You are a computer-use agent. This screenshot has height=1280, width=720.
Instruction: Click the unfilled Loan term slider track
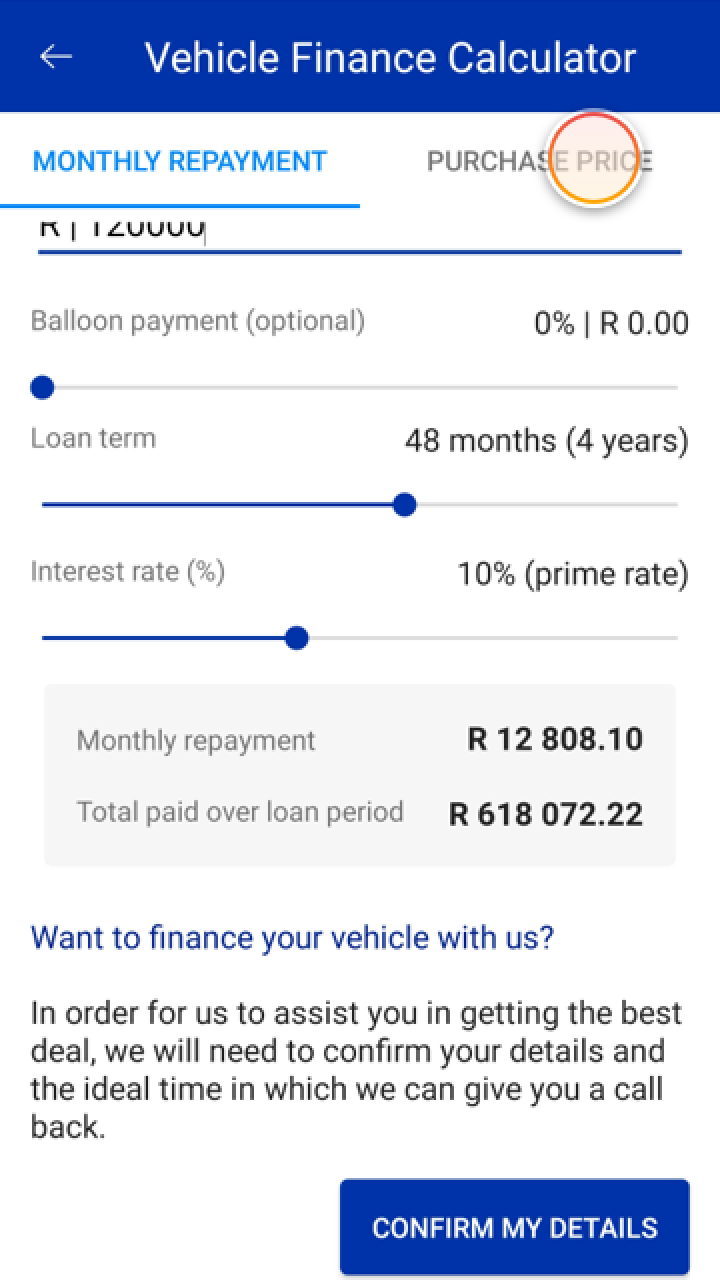(545, 505)
